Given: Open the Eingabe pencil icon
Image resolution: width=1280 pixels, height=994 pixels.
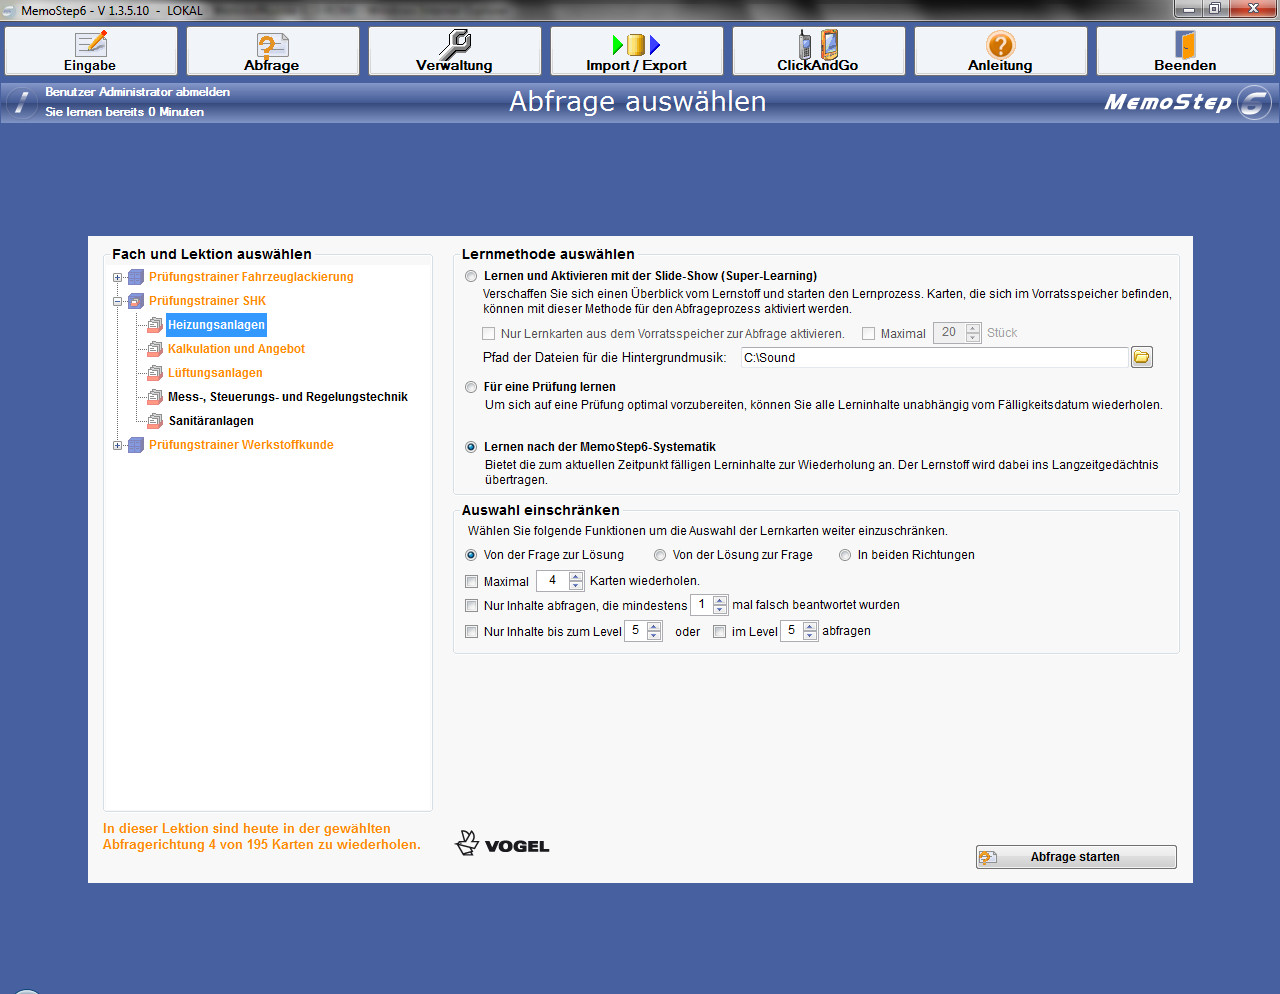Looking at the screenshot, I should pos(91,45).
